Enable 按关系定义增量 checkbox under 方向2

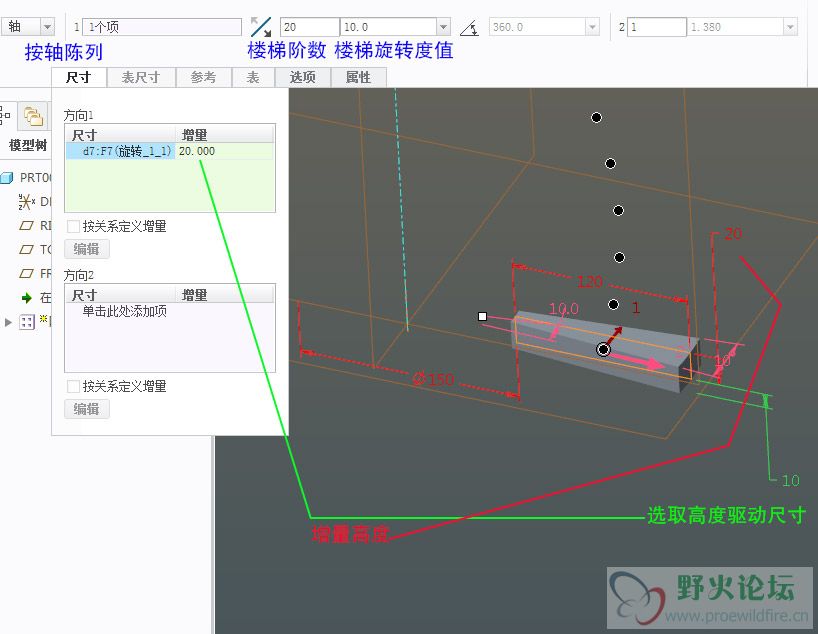73,386
